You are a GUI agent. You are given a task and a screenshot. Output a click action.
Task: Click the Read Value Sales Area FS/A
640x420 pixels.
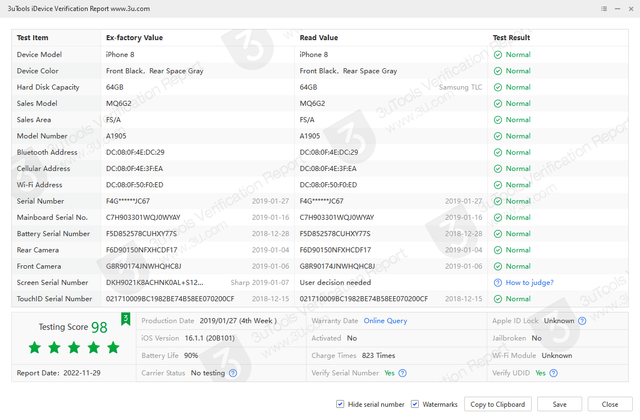tap(307, 120)
